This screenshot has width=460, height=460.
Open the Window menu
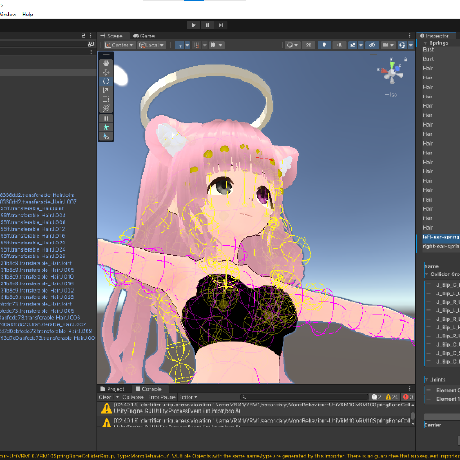[x=8, y=14]
